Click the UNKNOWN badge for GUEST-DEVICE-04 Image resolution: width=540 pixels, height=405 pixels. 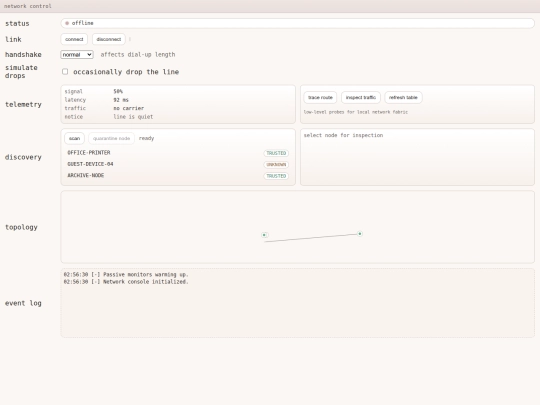276,165
